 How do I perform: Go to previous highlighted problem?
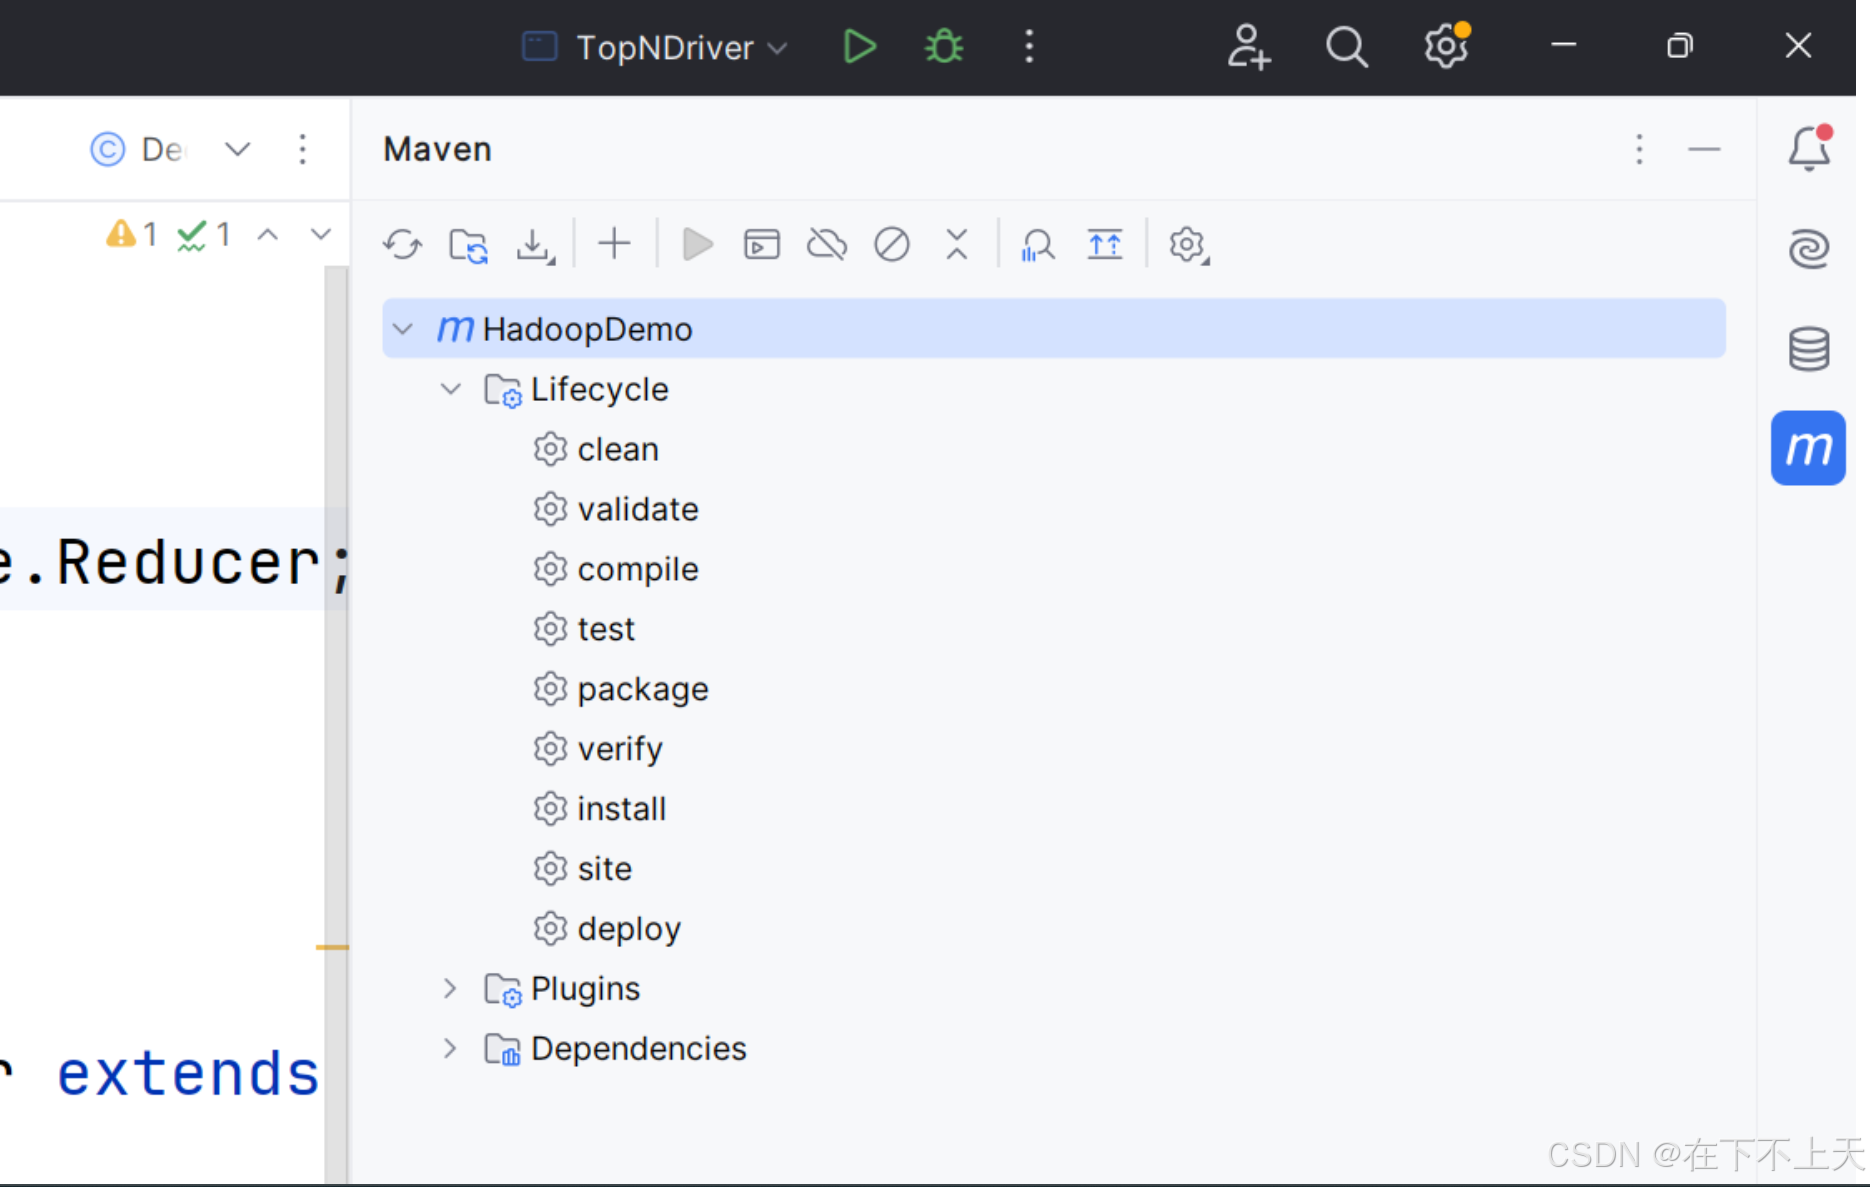[267, 234]
